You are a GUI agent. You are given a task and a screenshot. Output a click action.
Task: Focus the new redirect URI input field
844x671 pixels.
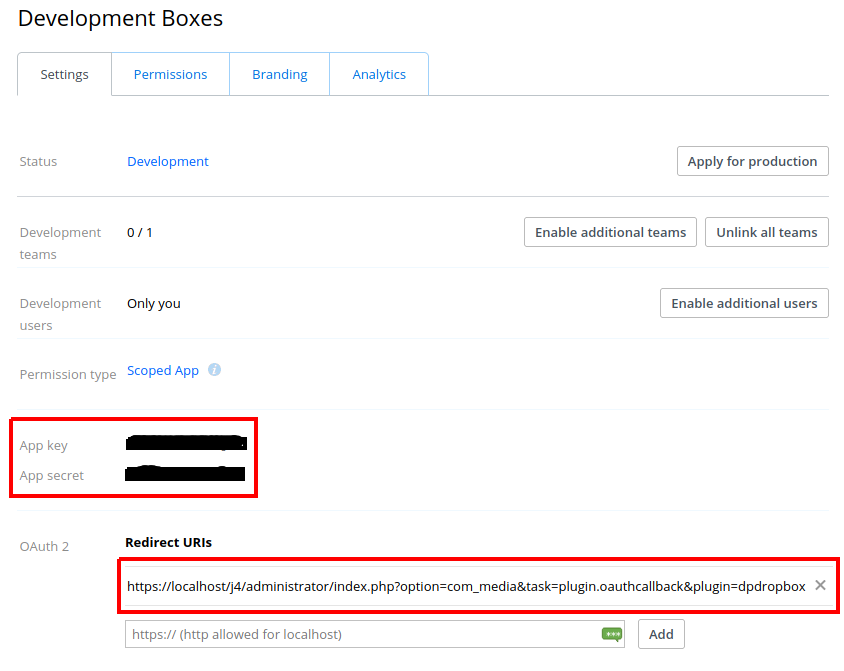click(360, 634)
